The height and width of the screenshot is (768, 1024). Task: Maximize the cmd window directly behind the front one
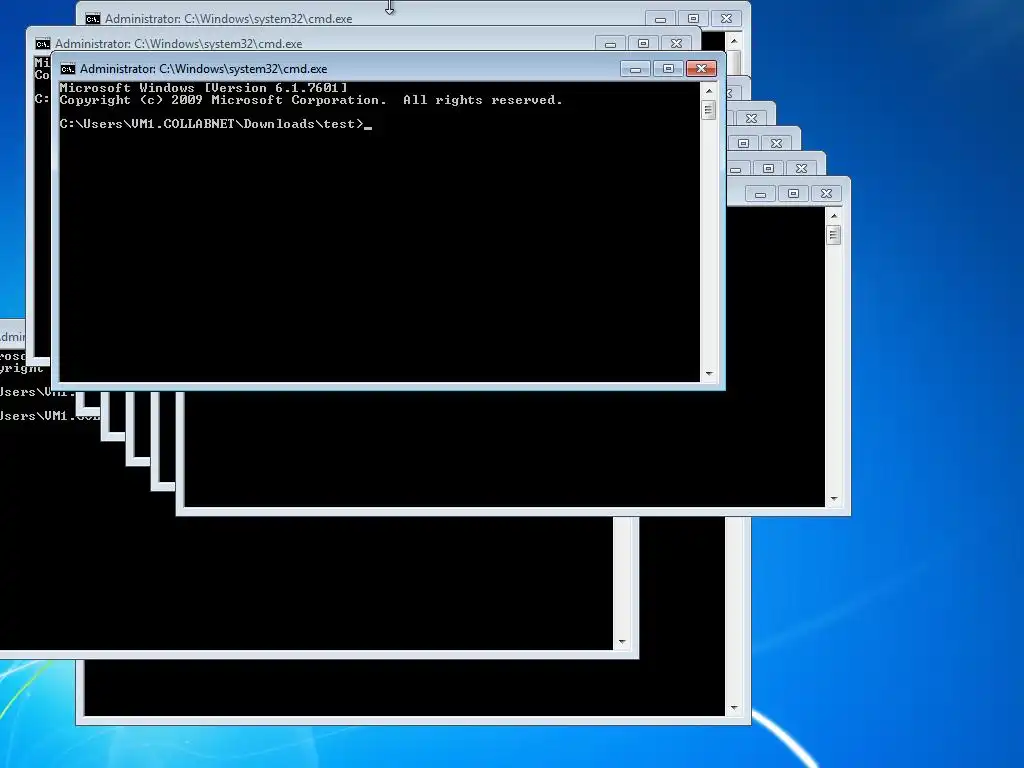tap(643, 44)
